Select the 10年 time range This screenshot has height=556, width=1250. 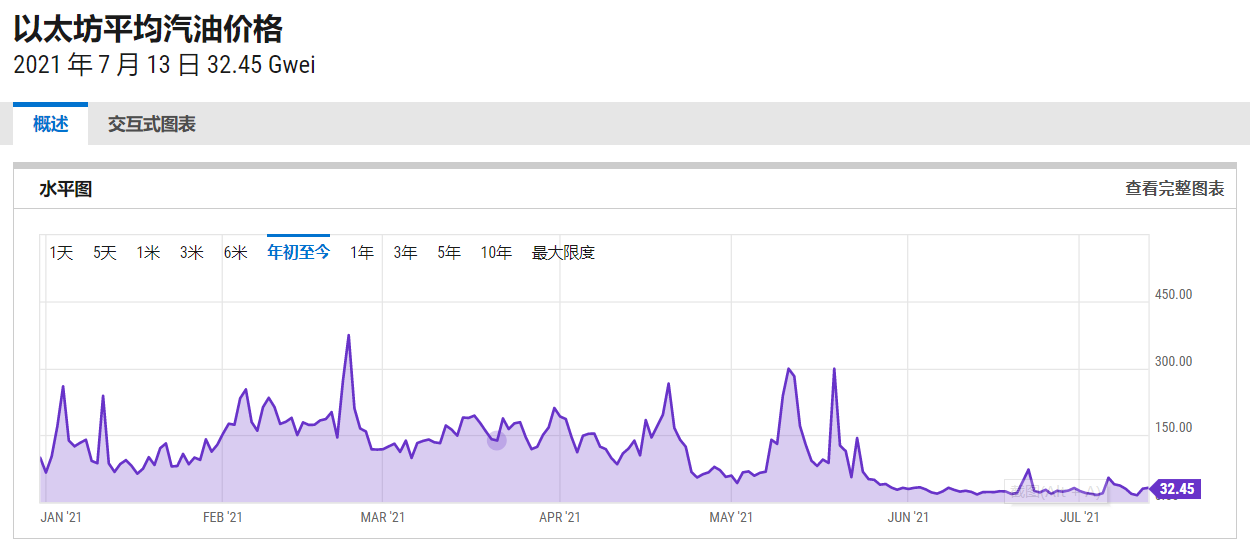pos(496,253)
